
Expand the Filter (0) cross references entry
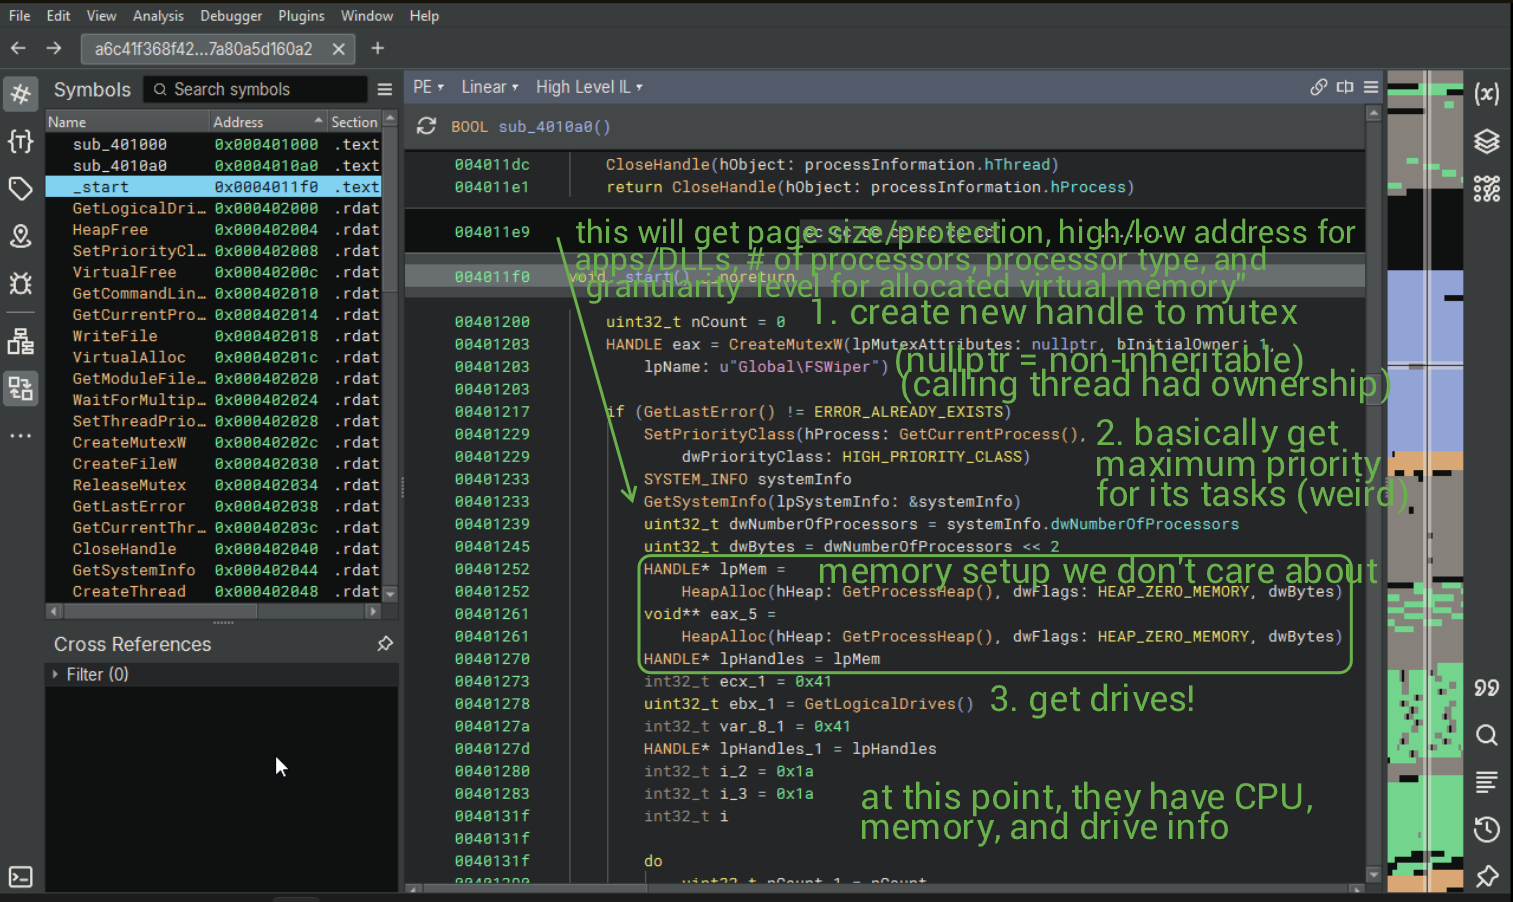pyautogui.click(x=55, y=674)
